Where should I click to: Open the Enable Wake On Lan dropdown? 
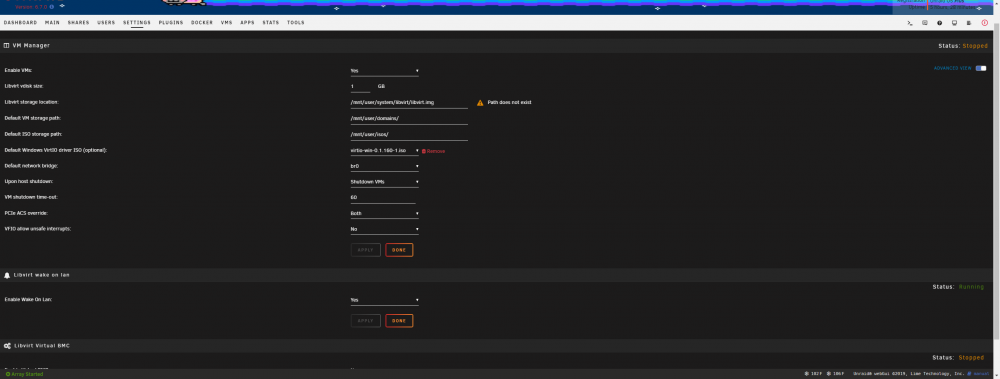[385, 300]
